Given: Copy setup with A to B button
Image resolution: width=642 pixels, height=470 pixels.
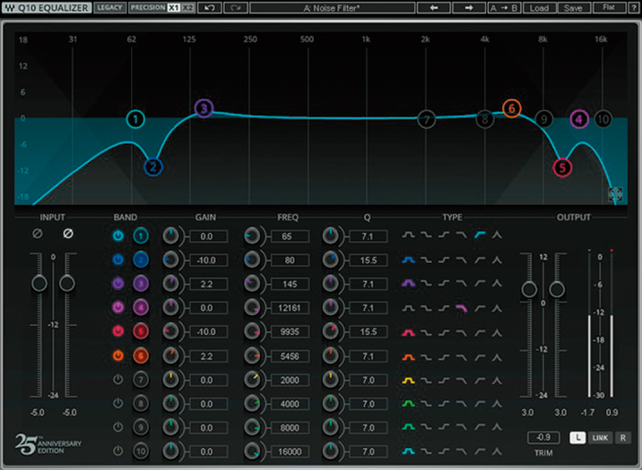Looking at the screenshot, I should point(504,8).
